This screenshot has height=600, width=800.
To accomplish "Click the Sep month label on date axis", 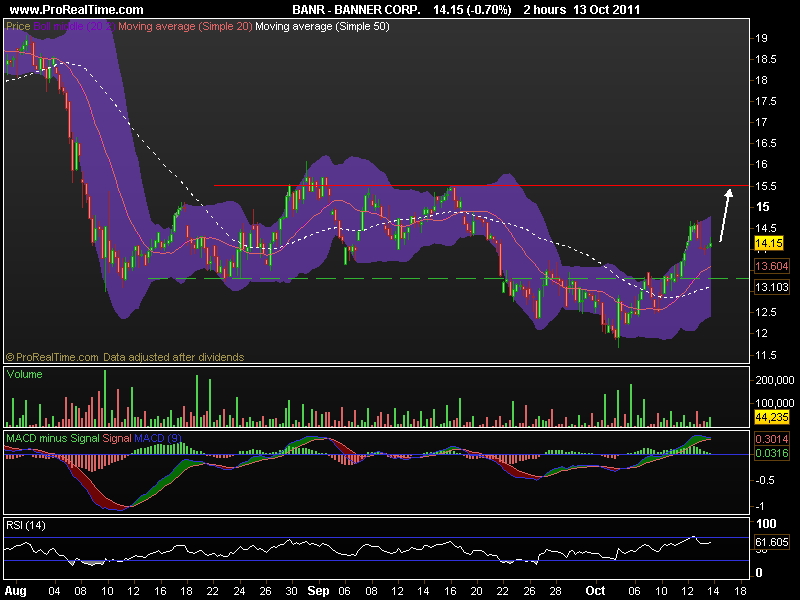I will click(318, 591).
